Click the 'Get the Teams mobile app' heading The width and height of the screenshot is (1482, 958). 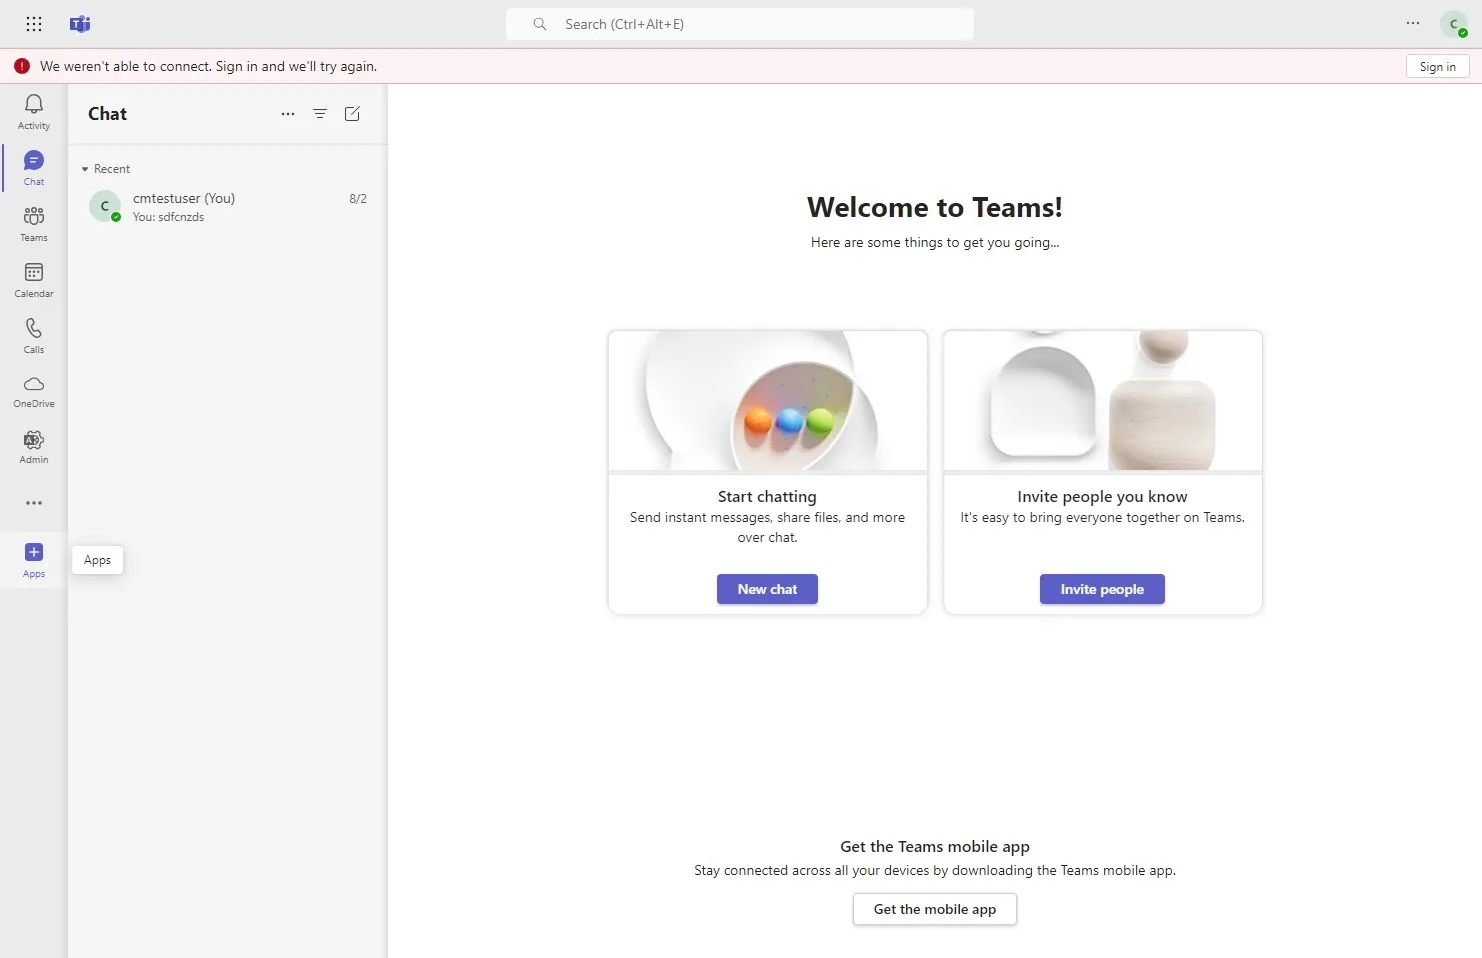click(x=935, y=847)
